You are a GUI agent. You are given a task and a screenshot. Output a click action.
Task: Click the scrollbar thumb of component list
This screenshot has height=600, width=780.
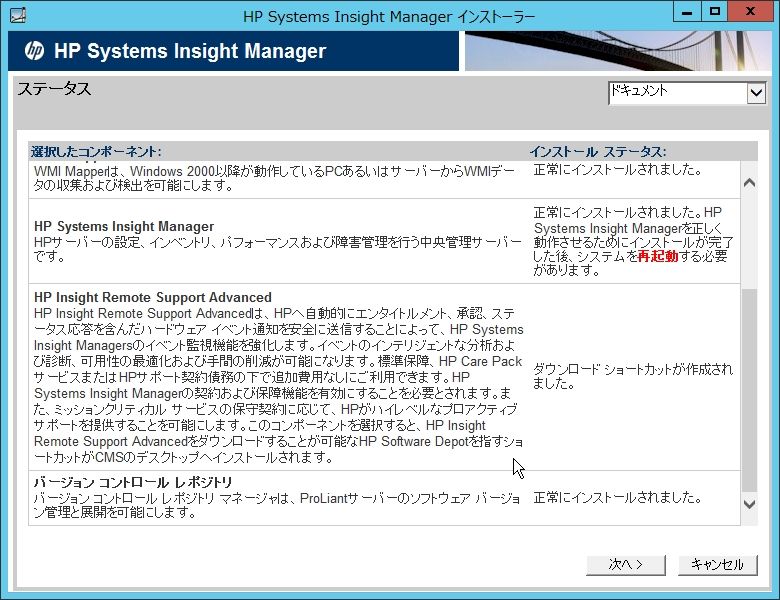[750, 391]
